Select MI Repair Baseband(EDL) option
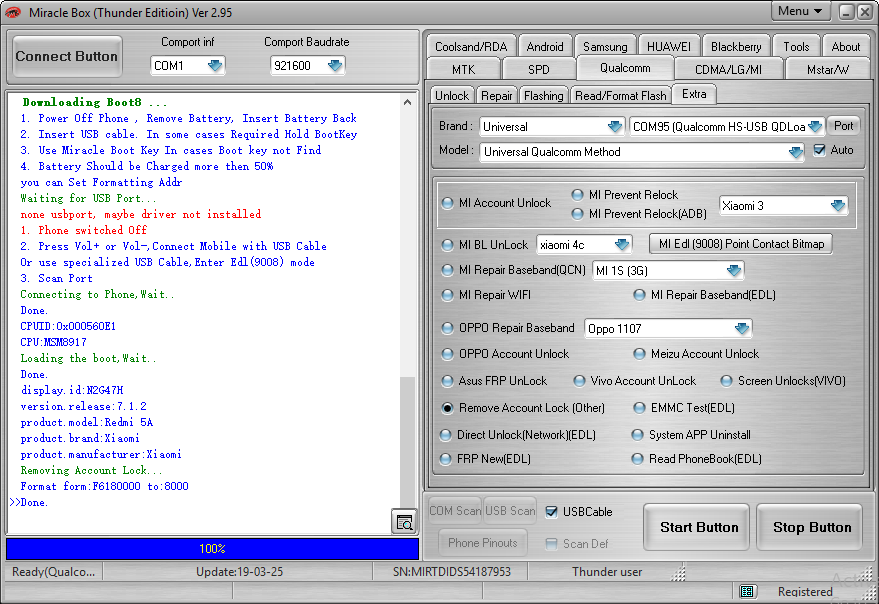This screenshot has width=879, height=604. tap(704, 294)
